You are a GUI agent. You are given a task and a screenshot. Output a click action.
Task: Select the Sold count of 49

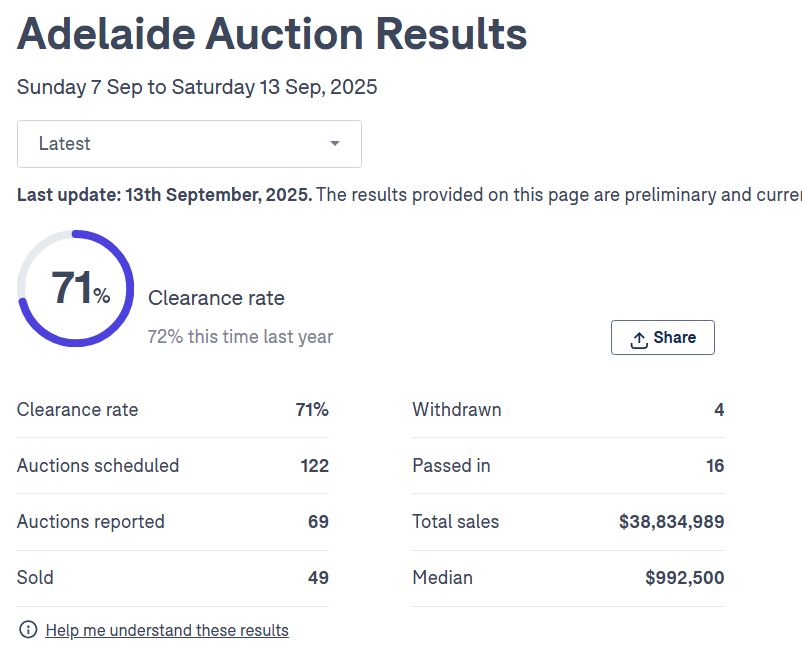tap(318, 578)
